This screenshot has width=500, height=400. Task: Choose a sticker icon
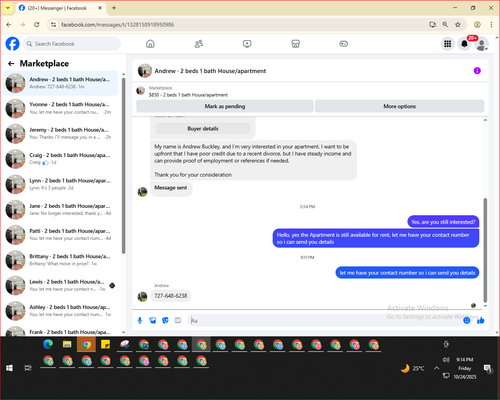point(165,320)
